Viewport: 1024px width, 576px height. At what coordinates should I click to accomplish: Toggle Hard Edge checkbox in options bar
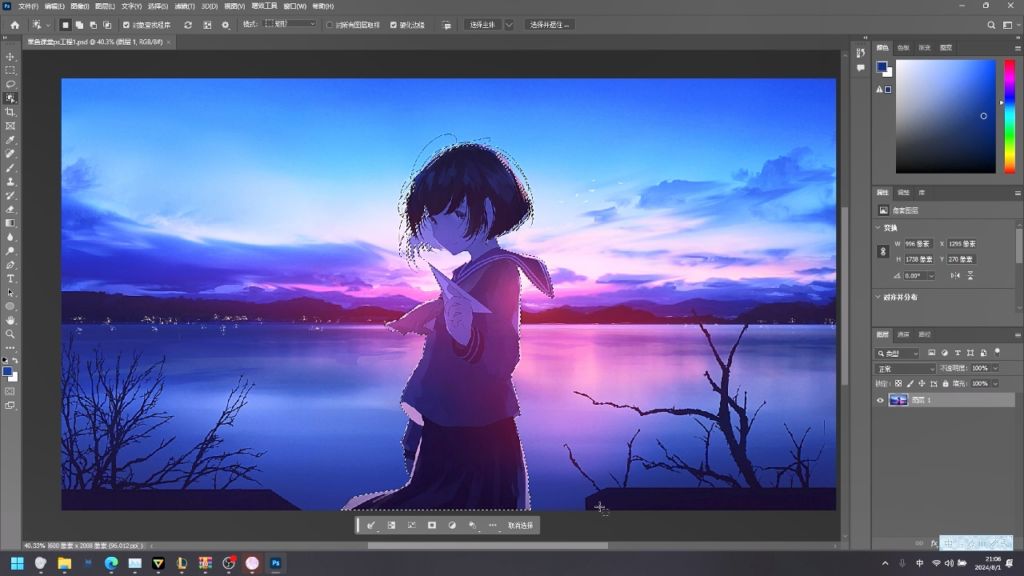tap(393, 24)
